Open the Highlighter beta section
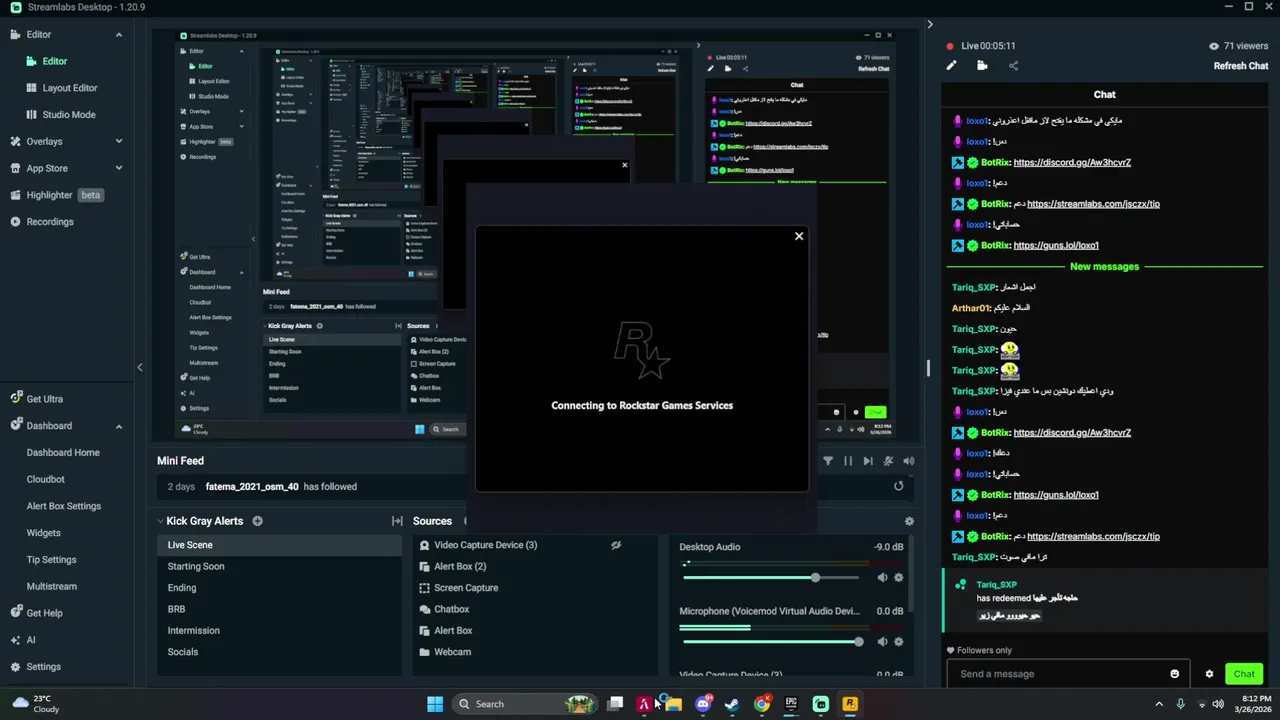This screenshot has height=720, width=1280. pos(57,195)
